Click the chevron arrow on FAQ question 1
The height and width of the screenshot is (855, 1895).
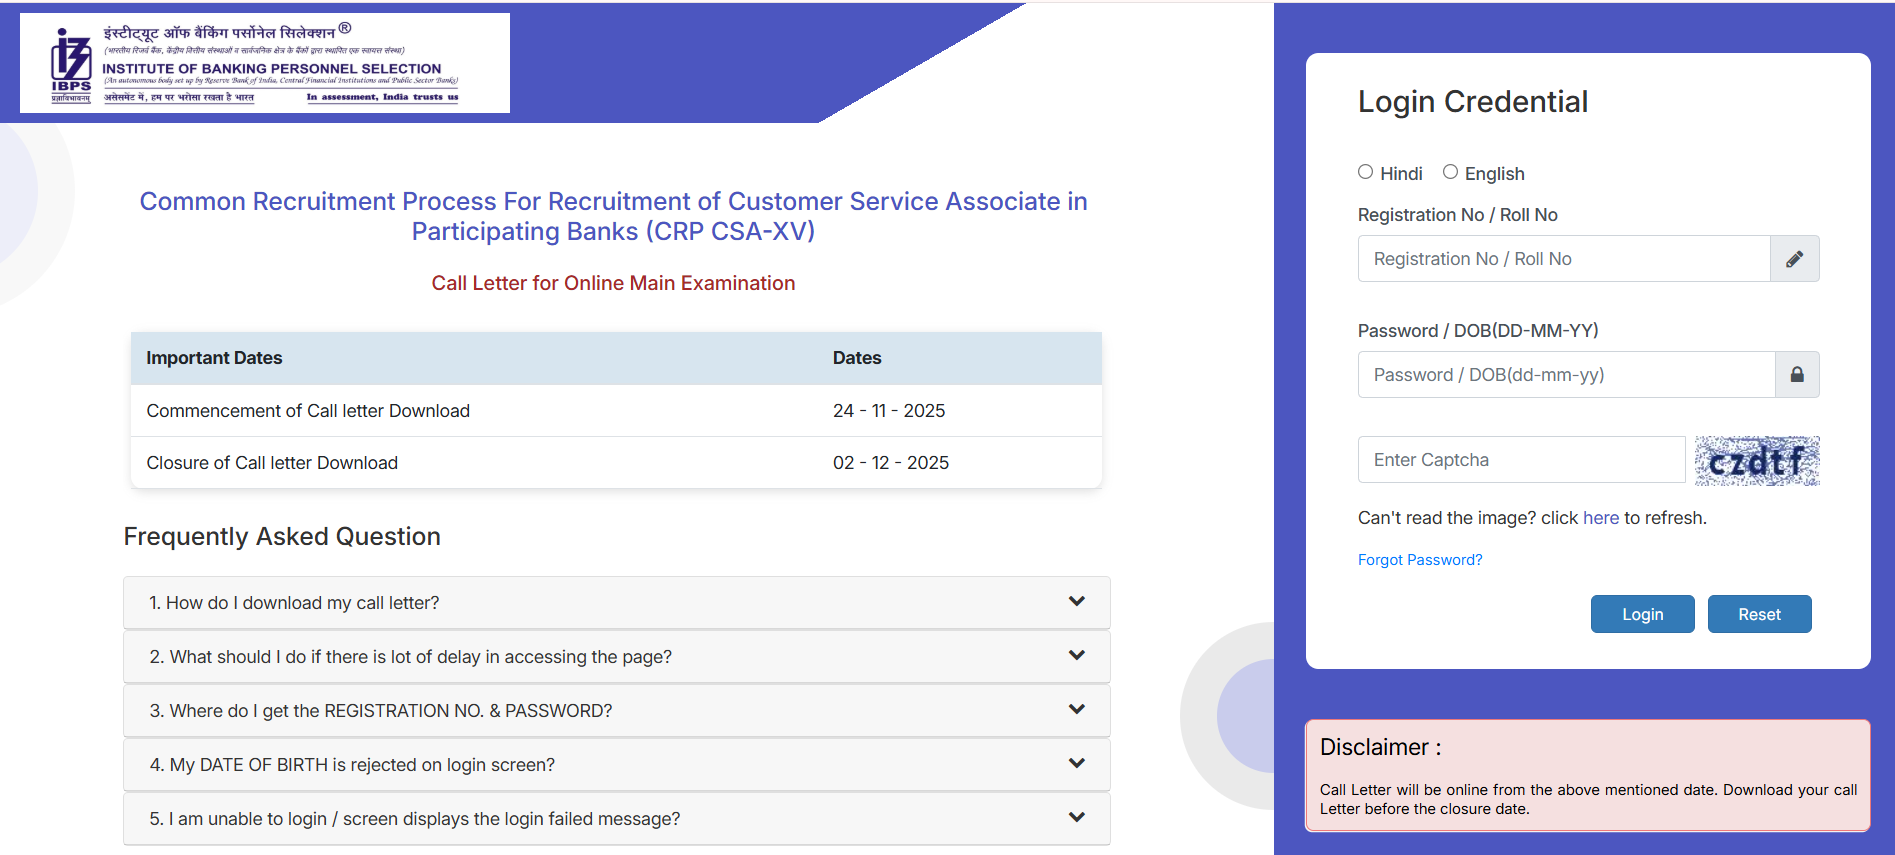[x=1076, y=602]
